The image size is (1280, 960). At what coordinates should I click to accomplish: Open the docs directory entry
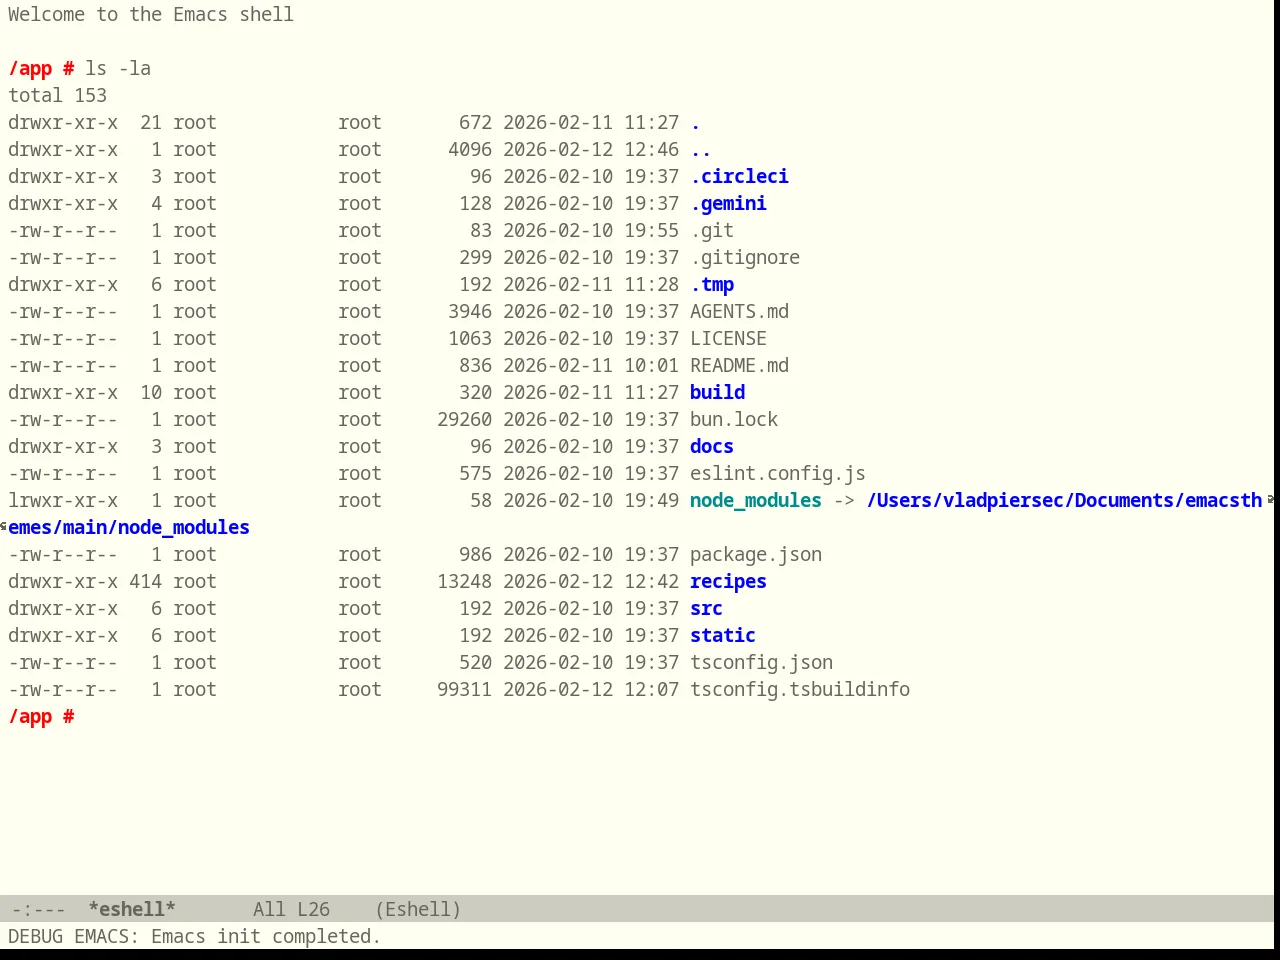[712, 447]
